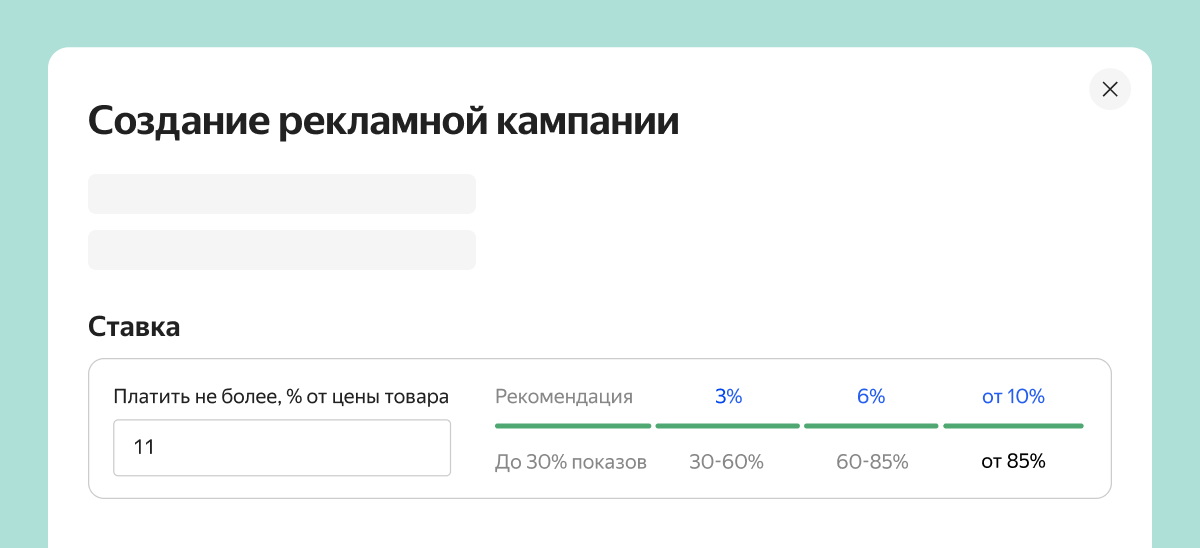Click the Ставка section heading
The height and width of the screenshot is (548, 1200).
click(134, 326)
